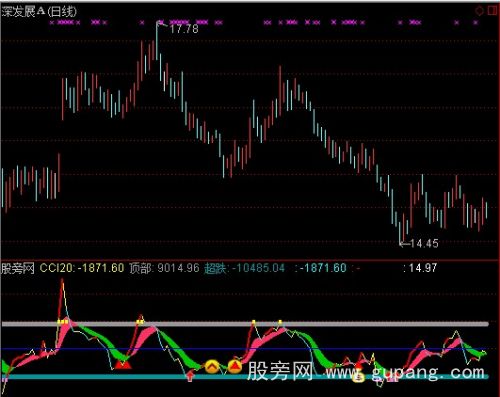Viewport: 500px width, 397px height.
Task: Click the teal :-1871.60 indicator value
Action: (321, 268)
